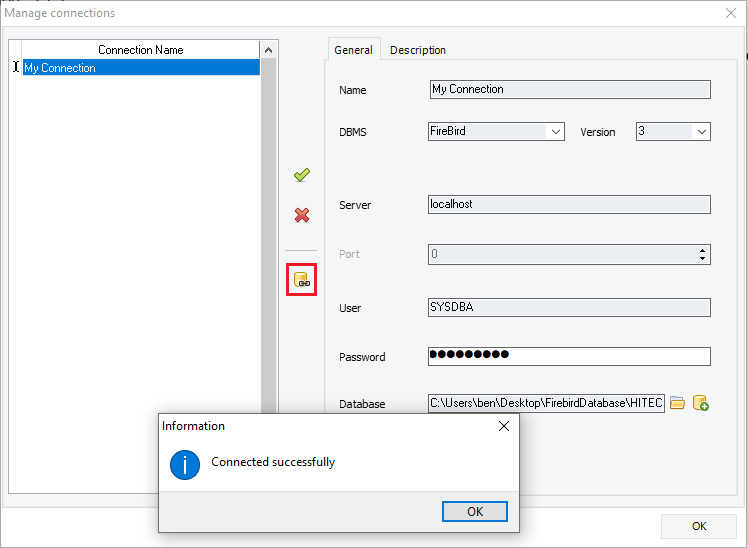Expand the Version dropdown
The height and width of the screenshot is (548, 748).
702,132
